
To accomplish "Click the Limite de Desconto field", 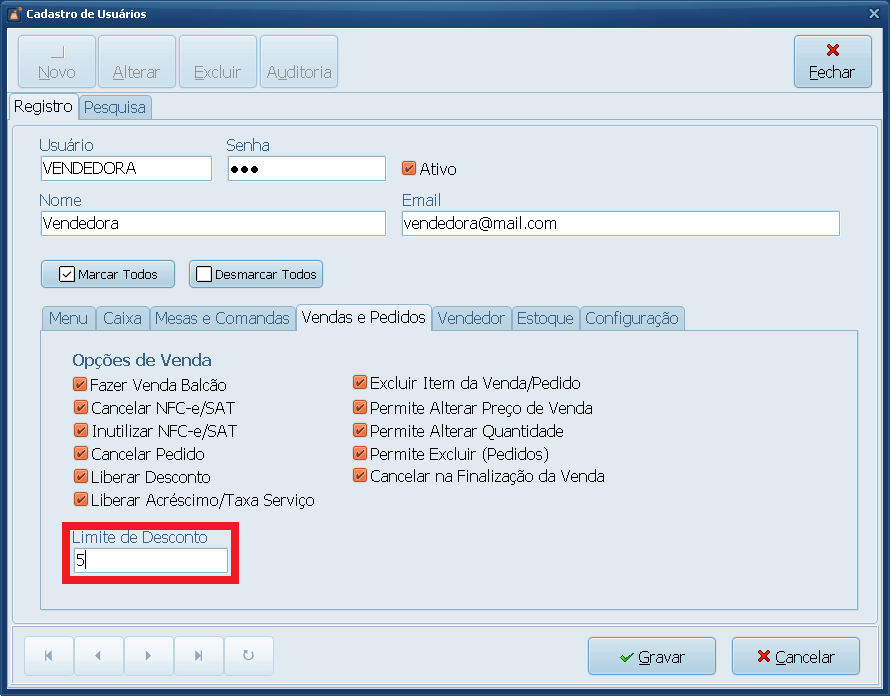I will 150,561.
